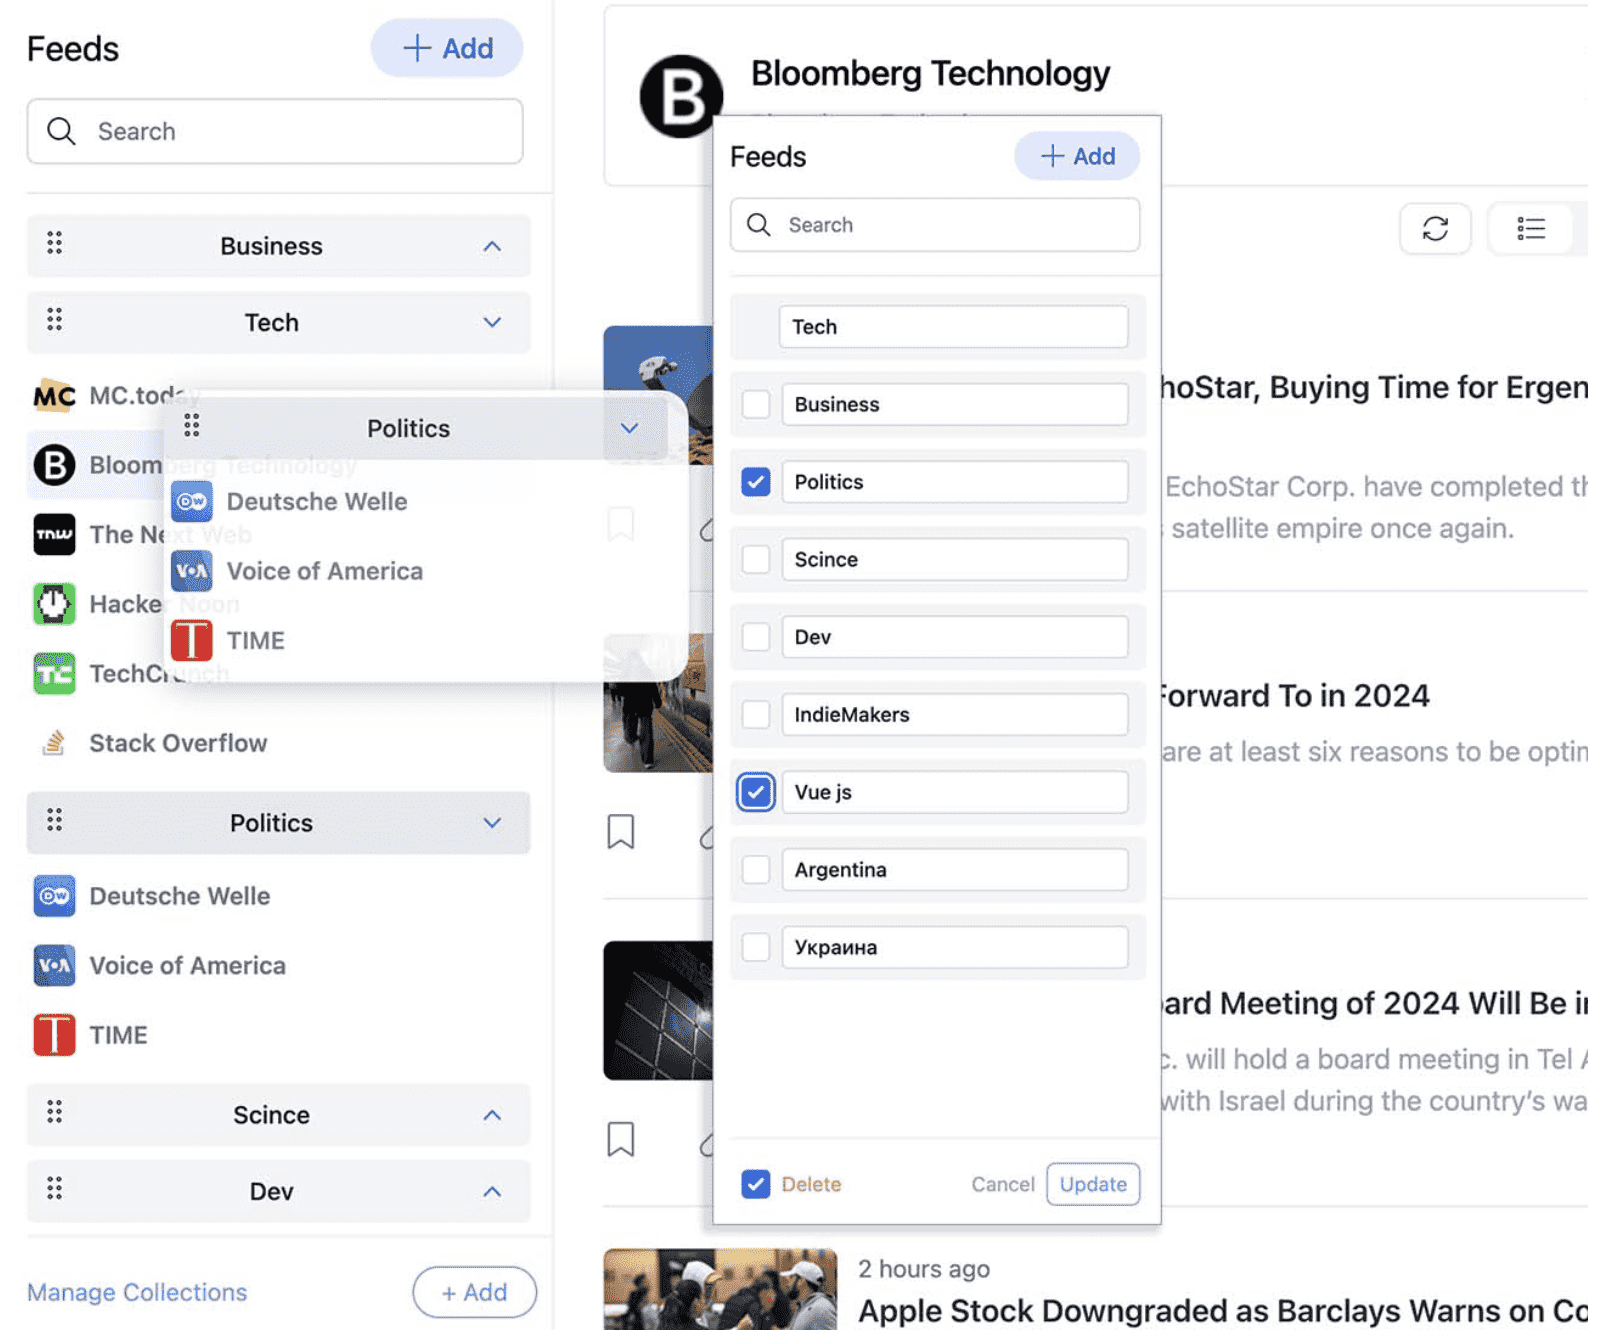
Task: Expand the Business collection chevron
Action: [x=492, y=246]
